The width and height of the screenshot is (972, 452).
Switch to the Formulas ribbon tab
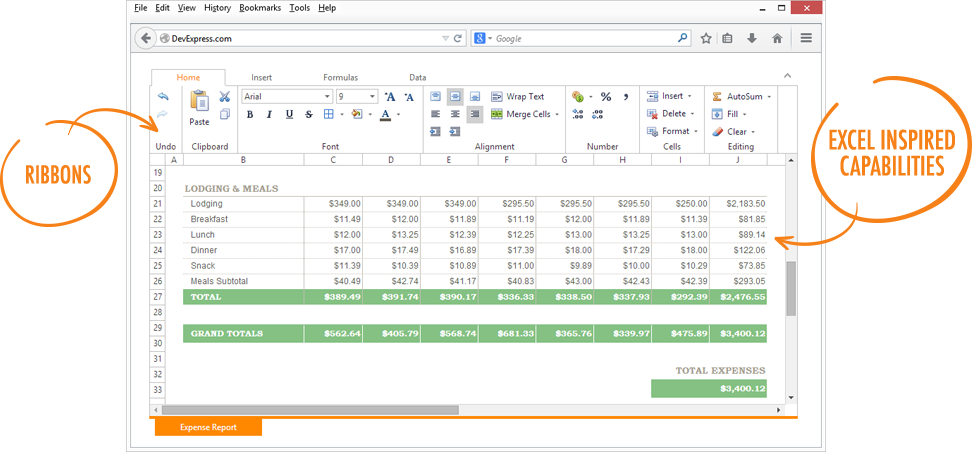coord(340,78)
